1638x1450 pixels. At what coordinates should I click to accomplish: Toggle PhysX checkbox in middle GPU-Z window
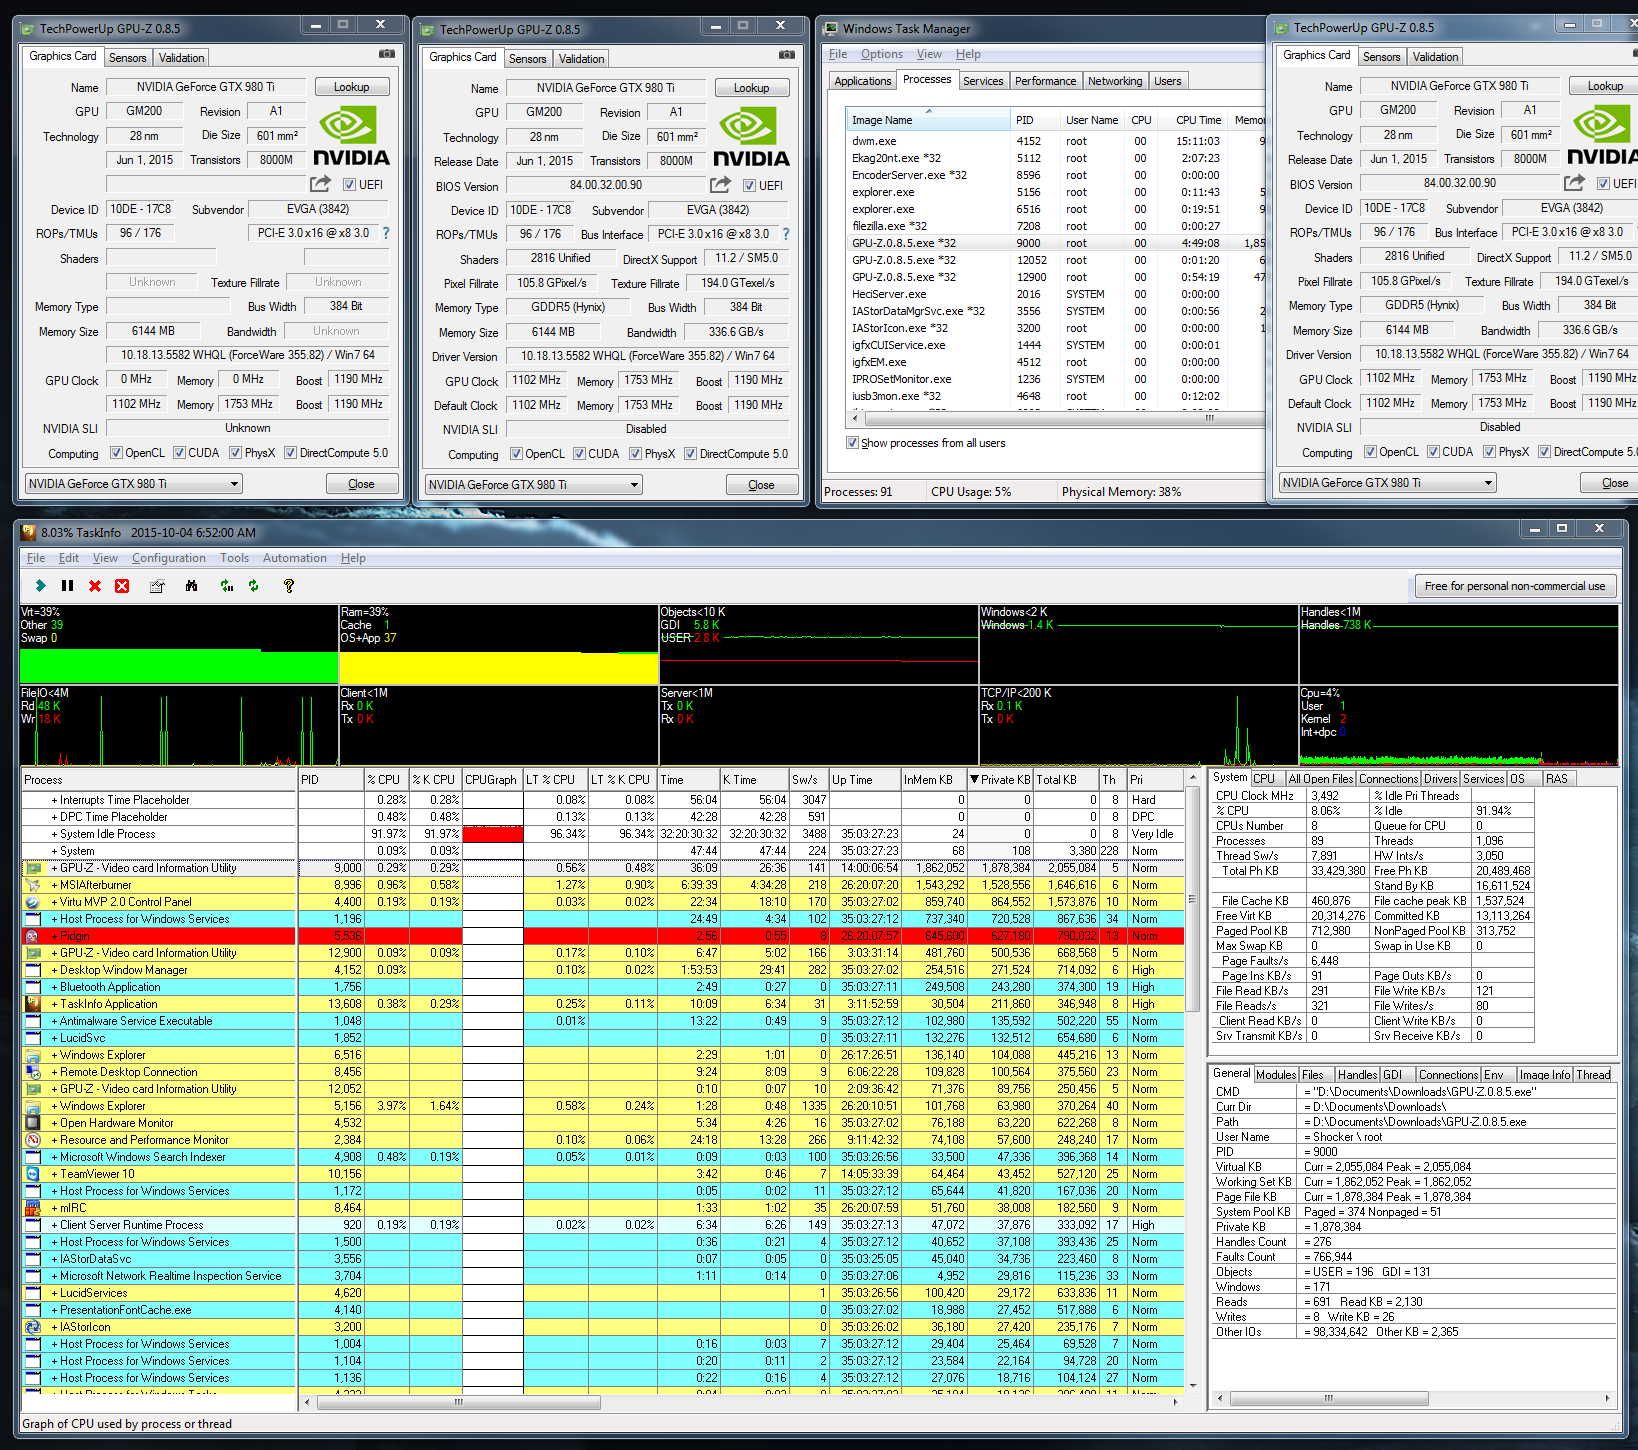pyautogui.click(x=635, y=454)
